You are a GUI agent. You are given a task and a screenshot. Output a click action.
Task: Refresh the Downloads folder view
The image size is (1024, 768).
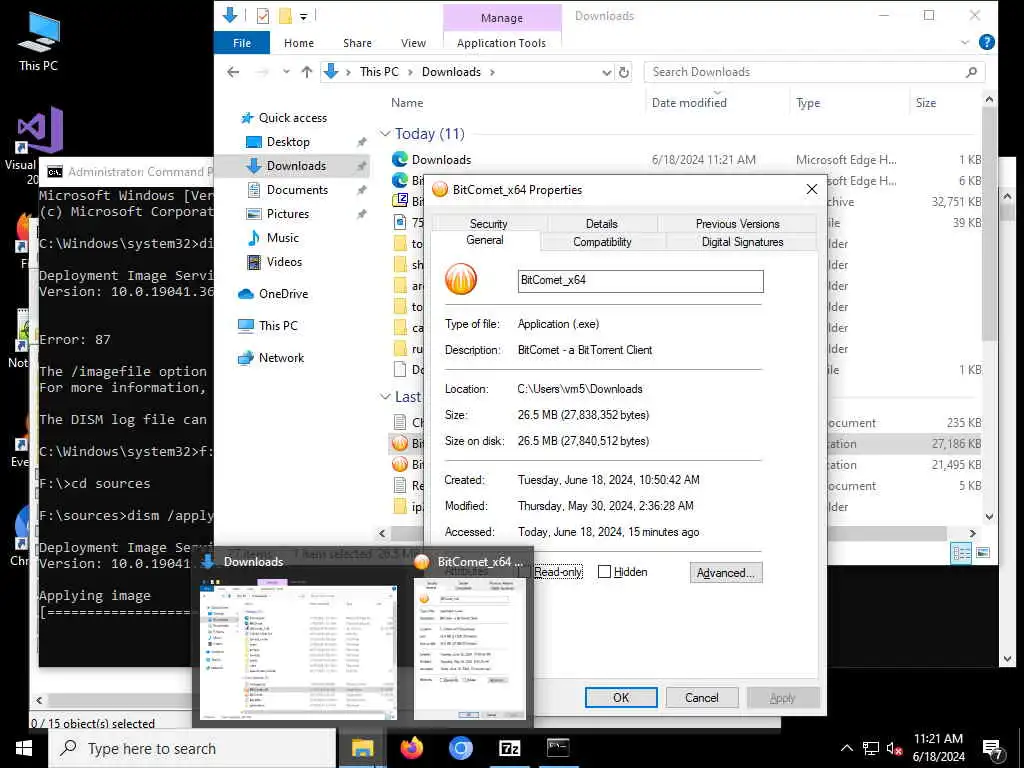pyautogui.click(x=624, y=72)
